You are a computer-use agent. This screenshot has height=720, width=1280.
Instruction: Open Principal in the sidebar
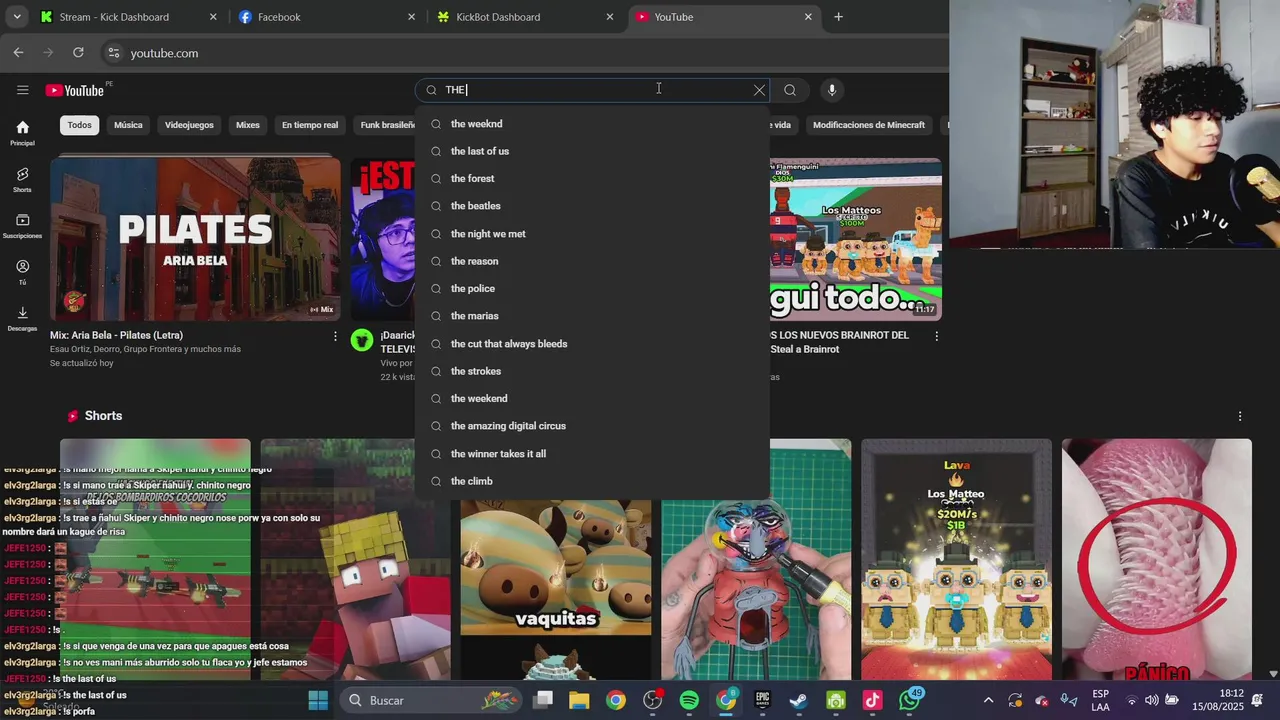[22, 133]
